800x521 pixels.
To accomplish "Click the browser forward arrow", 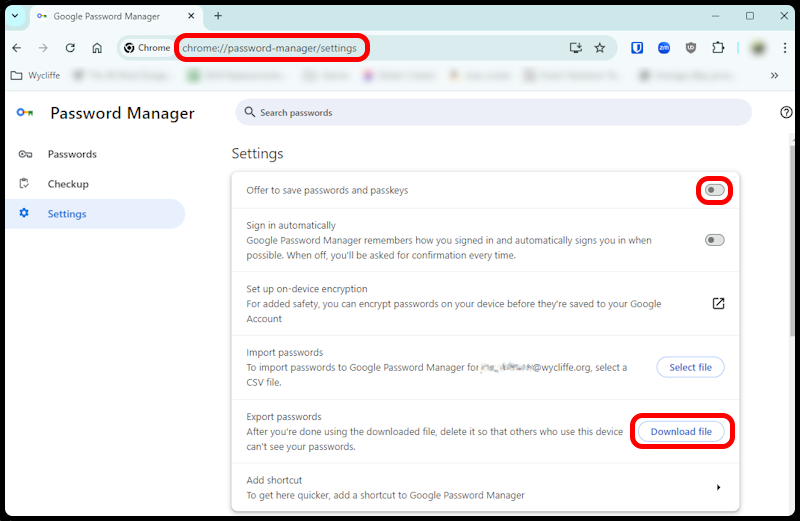I will point(43,48).
